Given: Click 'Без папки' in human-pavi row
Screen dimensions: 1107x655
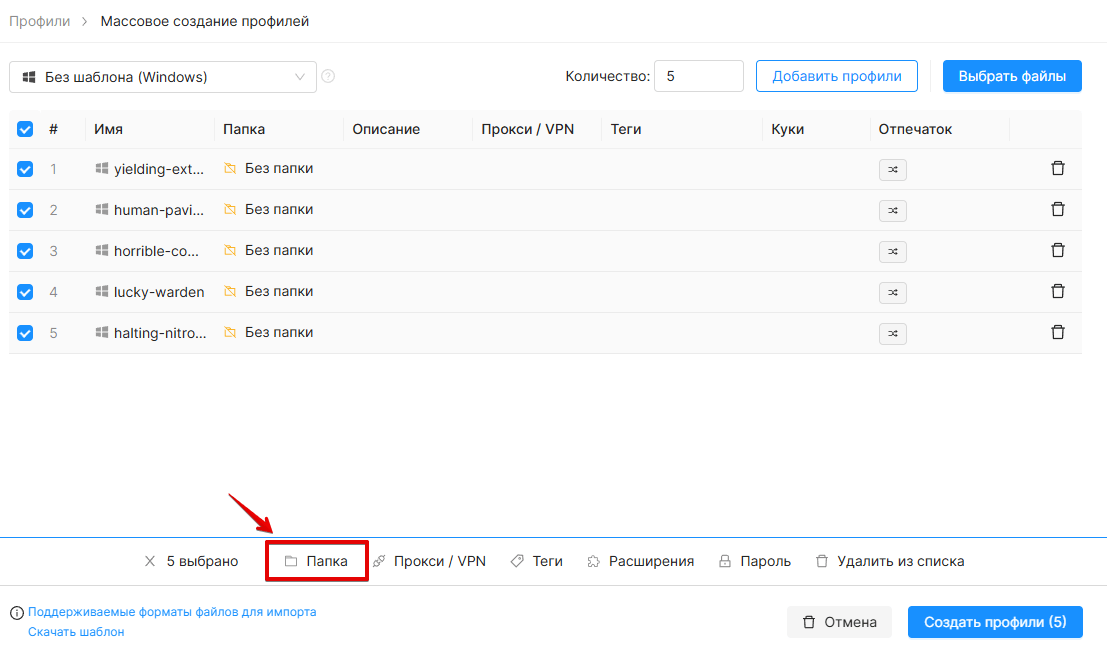Looking at the screenshot, I should click(x=279, y=209).
